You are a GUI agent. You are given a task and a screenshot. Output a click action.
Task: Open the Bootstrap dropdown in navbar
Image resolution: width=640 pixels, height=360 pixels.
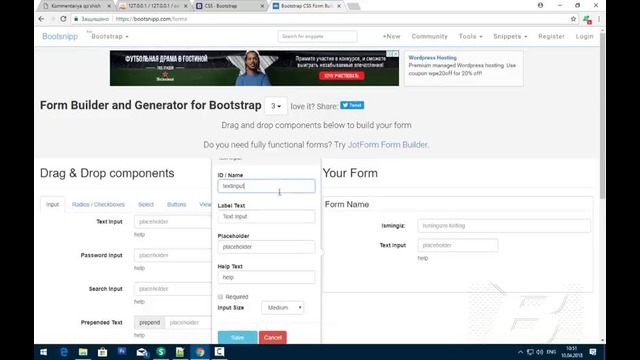[110, 36]
